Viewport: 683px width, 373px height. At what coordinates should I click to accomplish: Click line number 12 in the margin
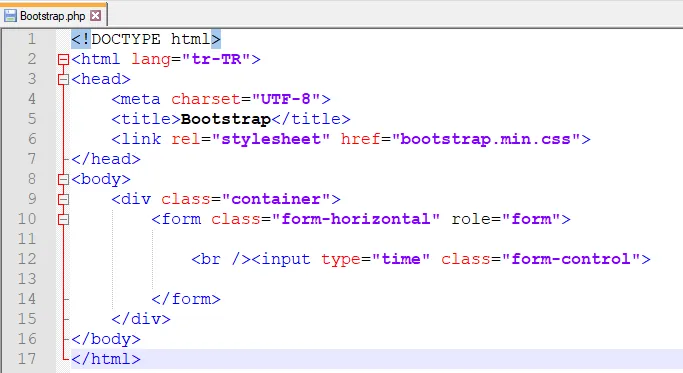coord(27,259)
